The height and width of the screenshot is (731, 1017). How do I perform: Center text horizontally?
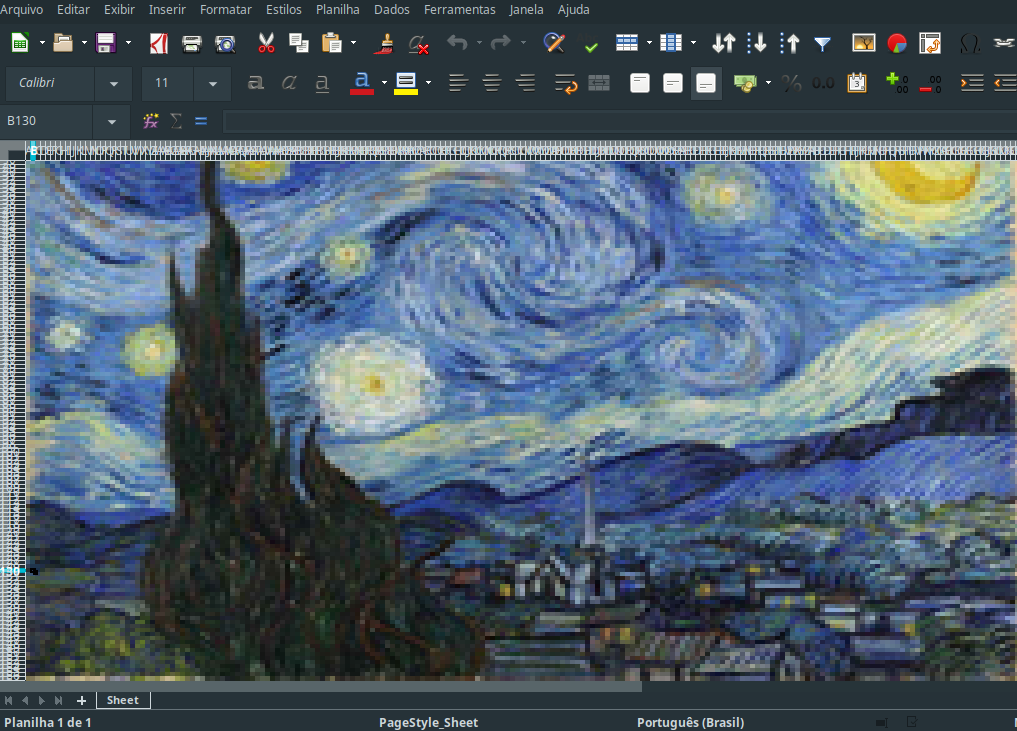coord(492,83)
